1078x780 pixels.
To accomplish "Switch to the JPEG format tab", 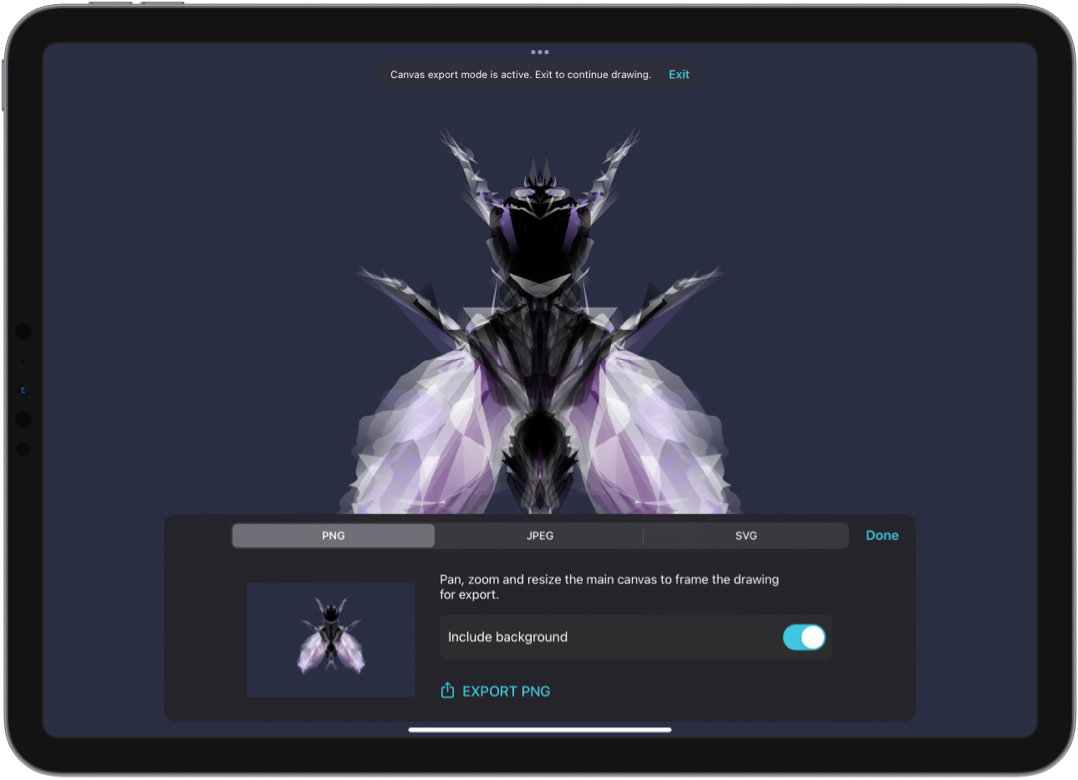I will click(540, 536).
